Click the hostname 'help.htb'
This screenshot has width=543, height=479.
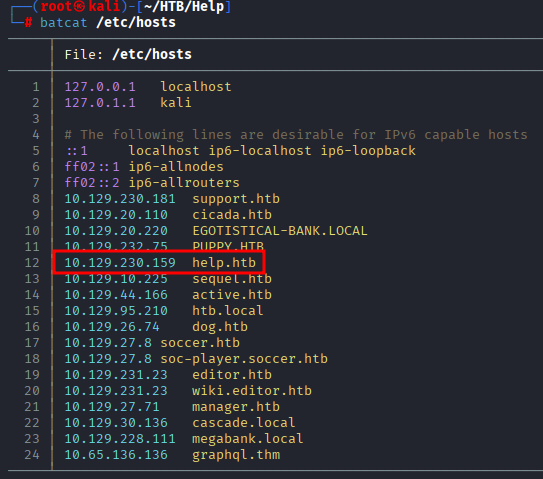click(224, 263)
